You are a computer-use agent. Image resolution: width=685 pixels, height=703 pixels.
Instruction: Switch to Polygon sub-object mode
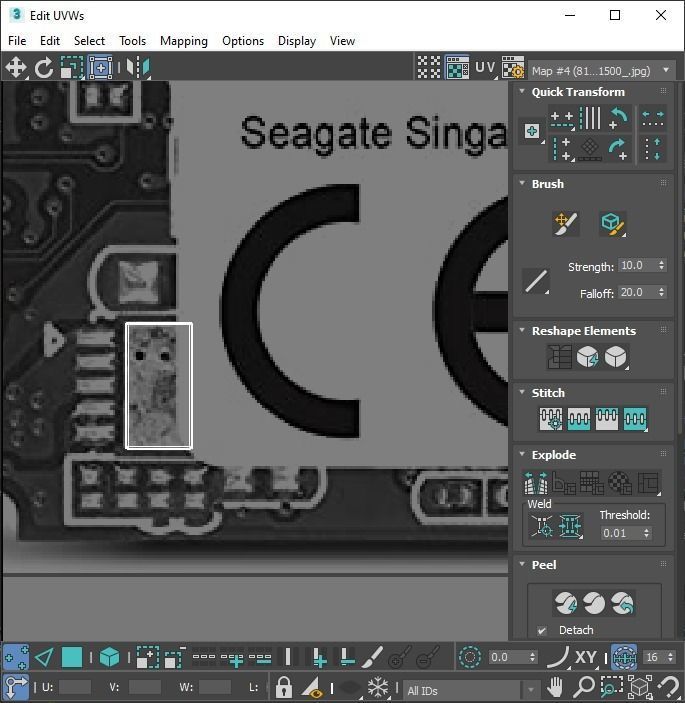(72, 657)
